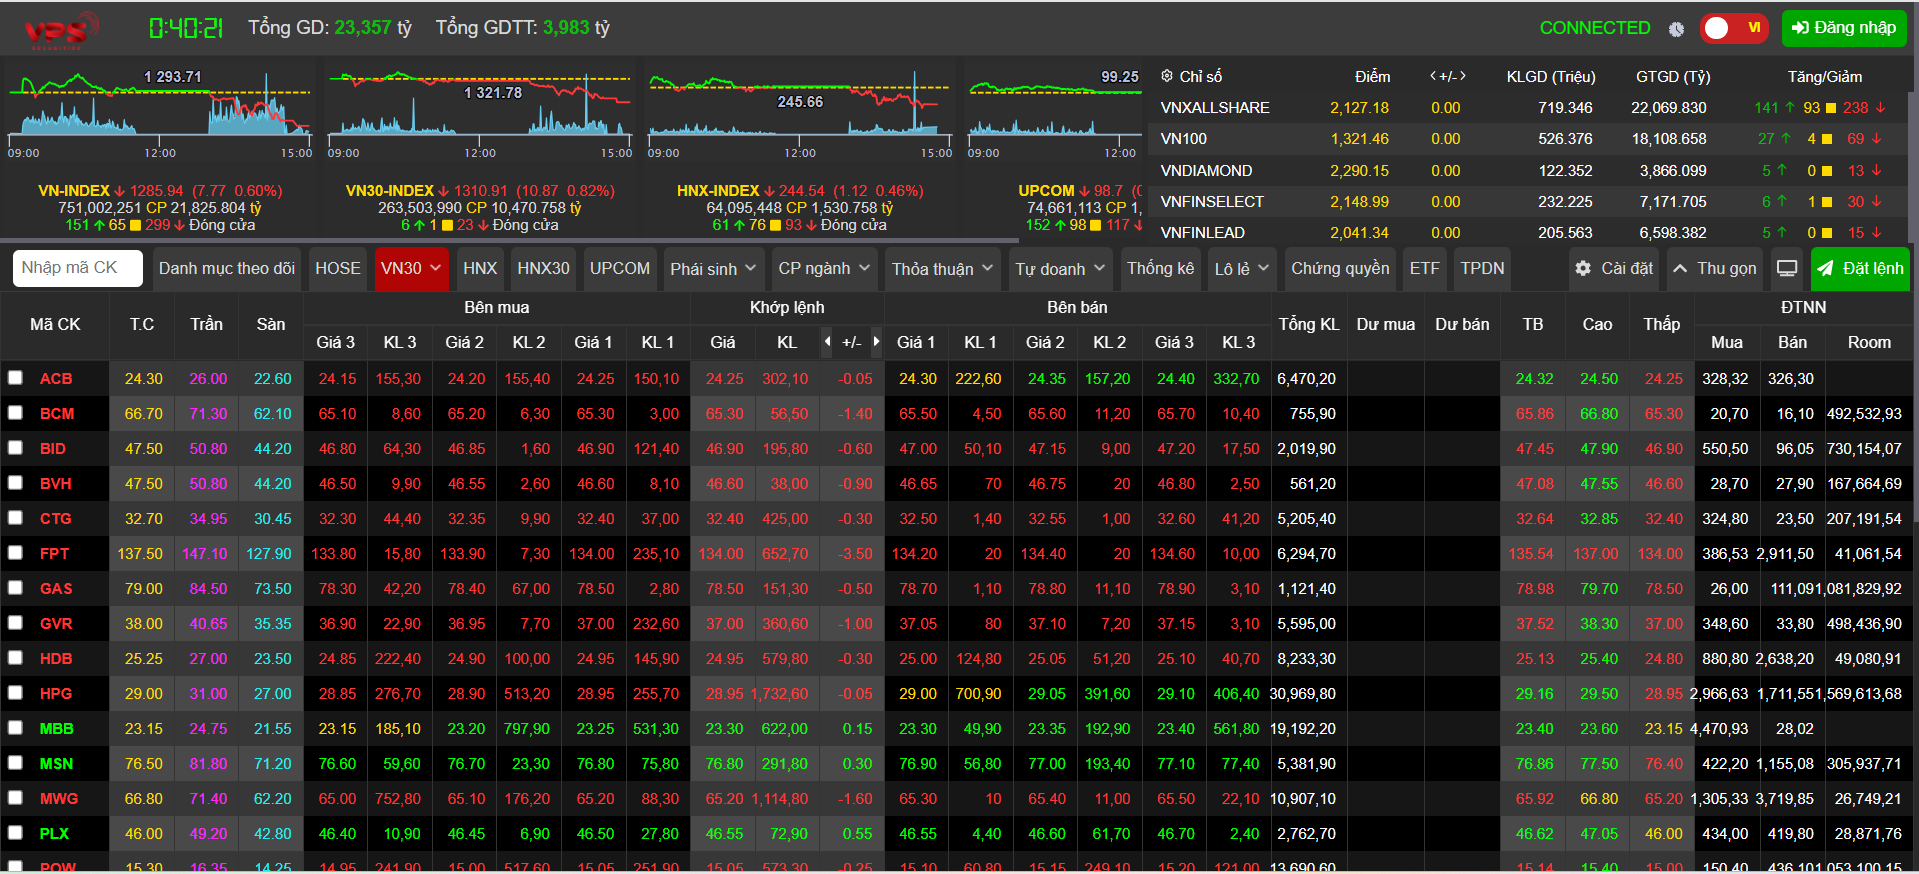
Task: Click the clock icon beside CONNECTED
Action: pos(1676,29)
